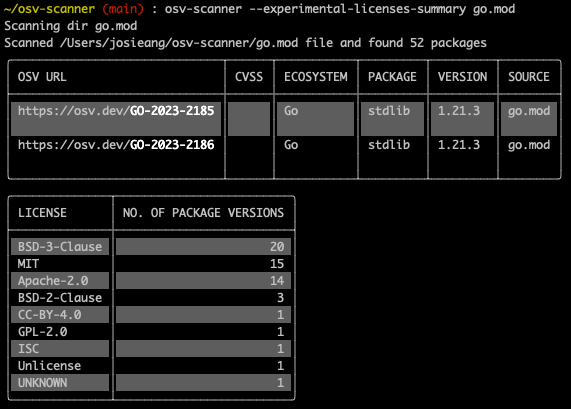Select the BSD-3-Clause license row
The image size is (571, 409).
pos(151,247)
